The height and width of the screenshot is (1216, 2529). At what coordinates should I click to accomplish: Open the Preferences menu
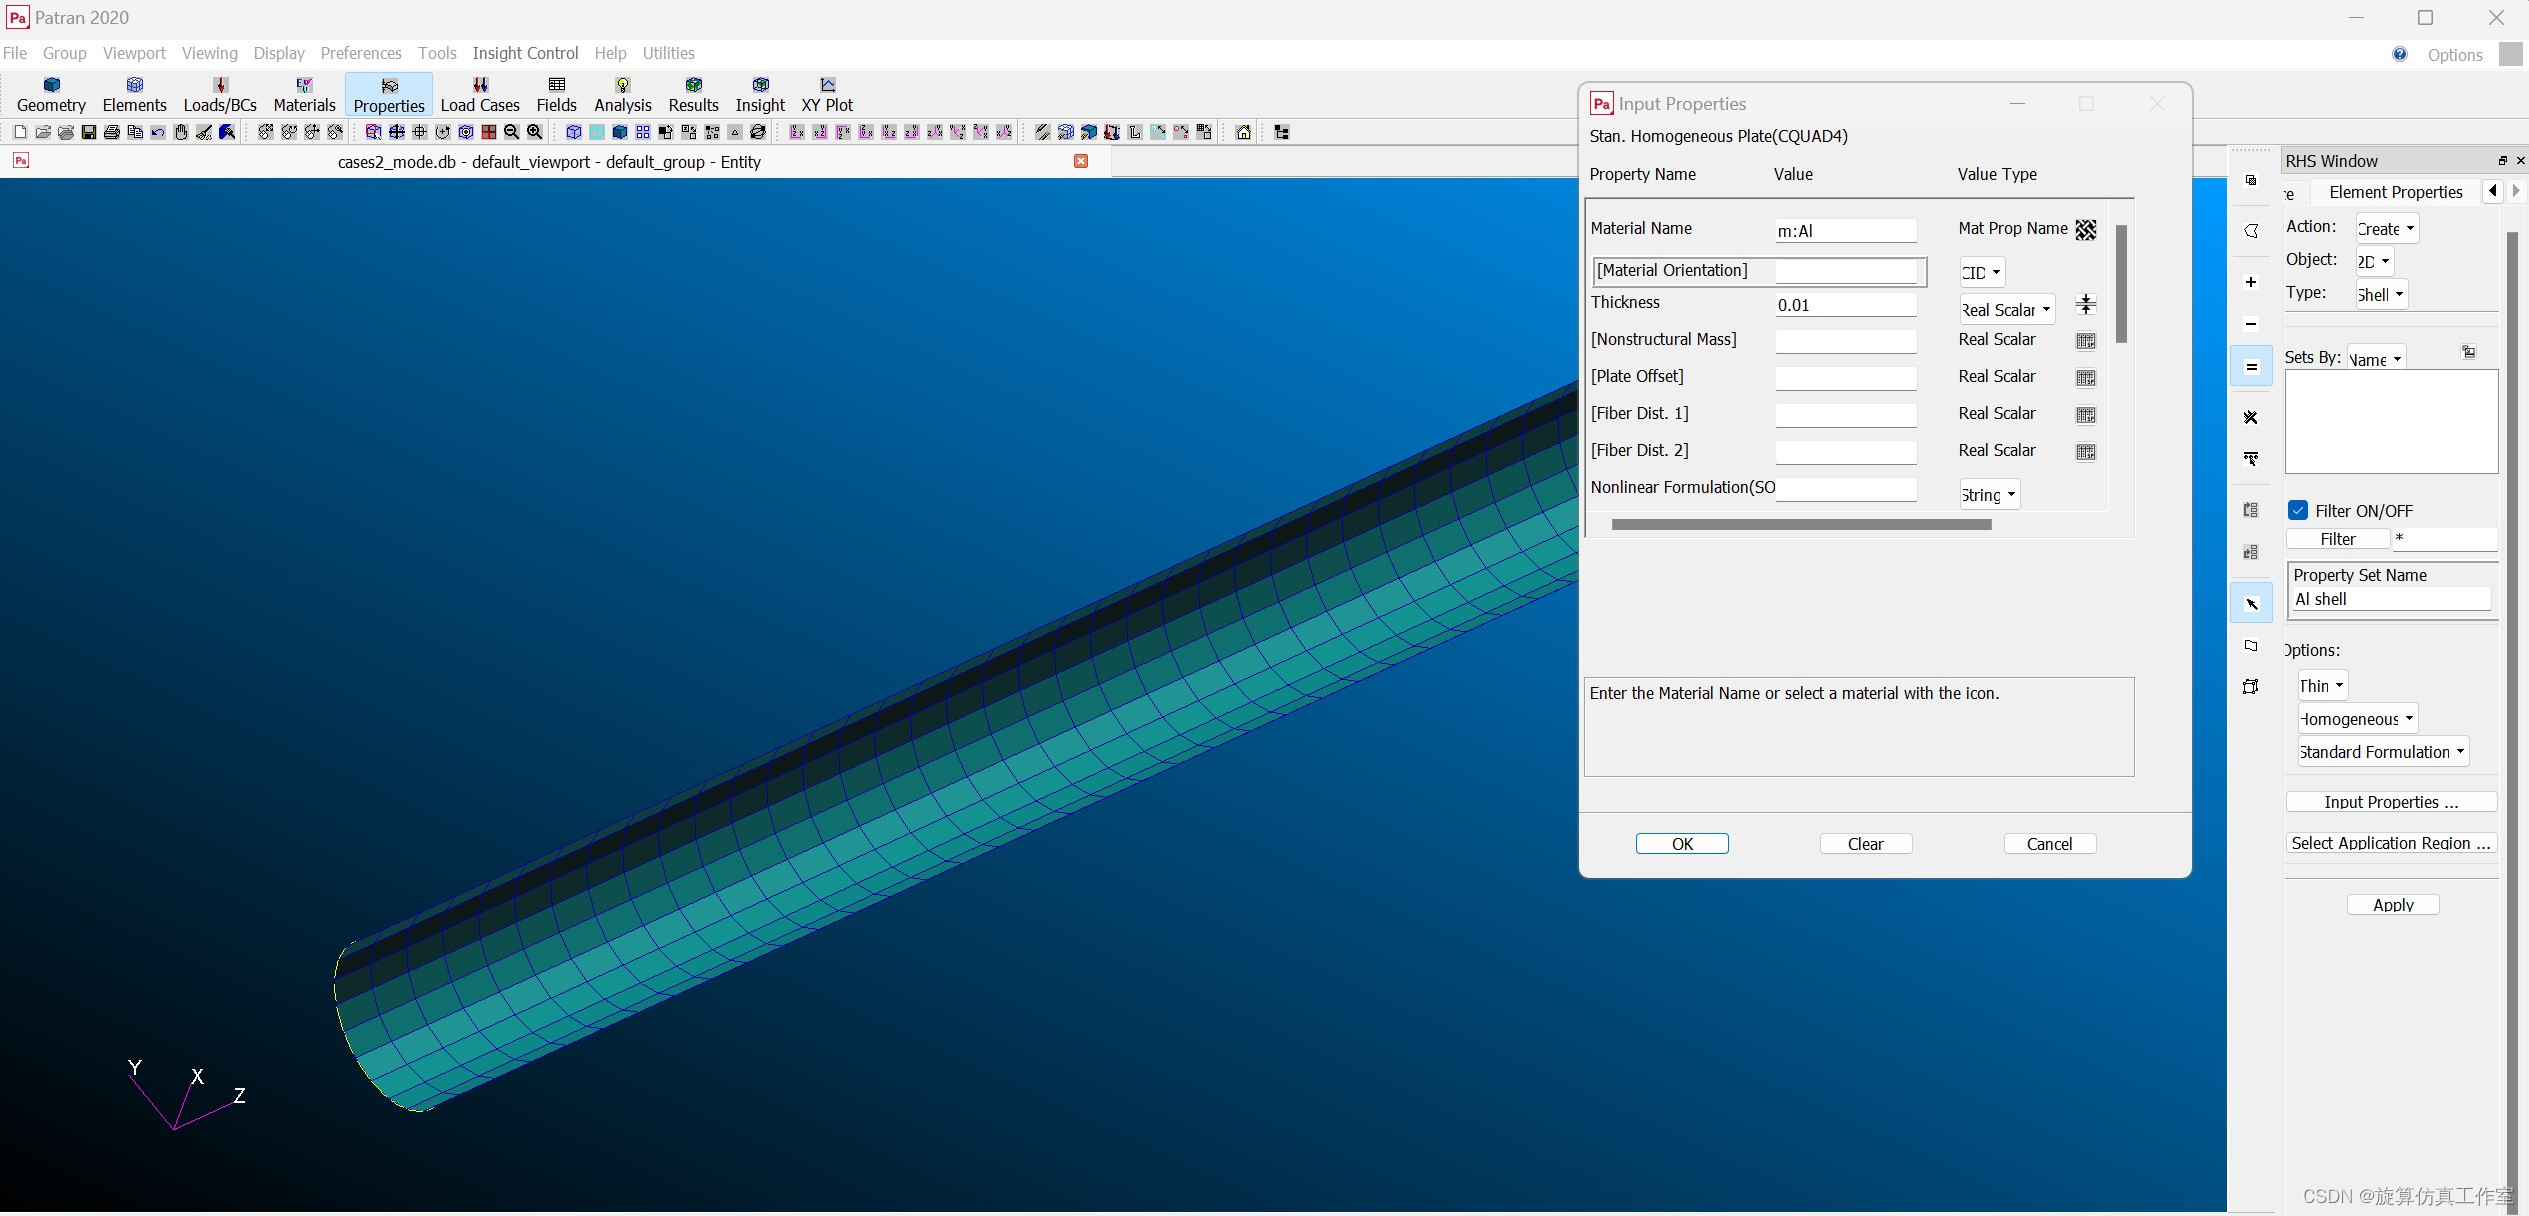pos(360,53)
